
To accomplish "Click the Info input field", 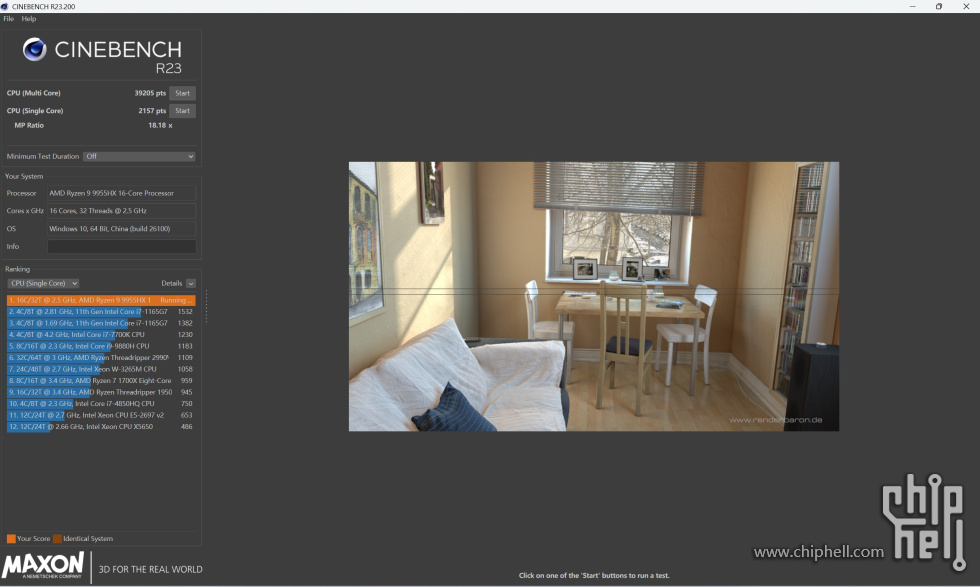I will pyautogui.click(x=122, y=246).
